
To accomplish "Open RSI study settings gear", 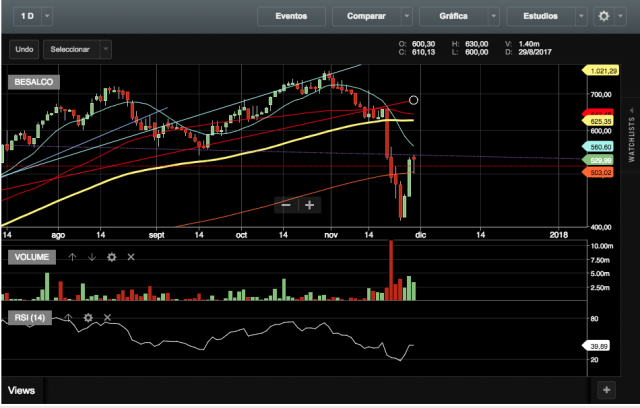I will [88, 317].
